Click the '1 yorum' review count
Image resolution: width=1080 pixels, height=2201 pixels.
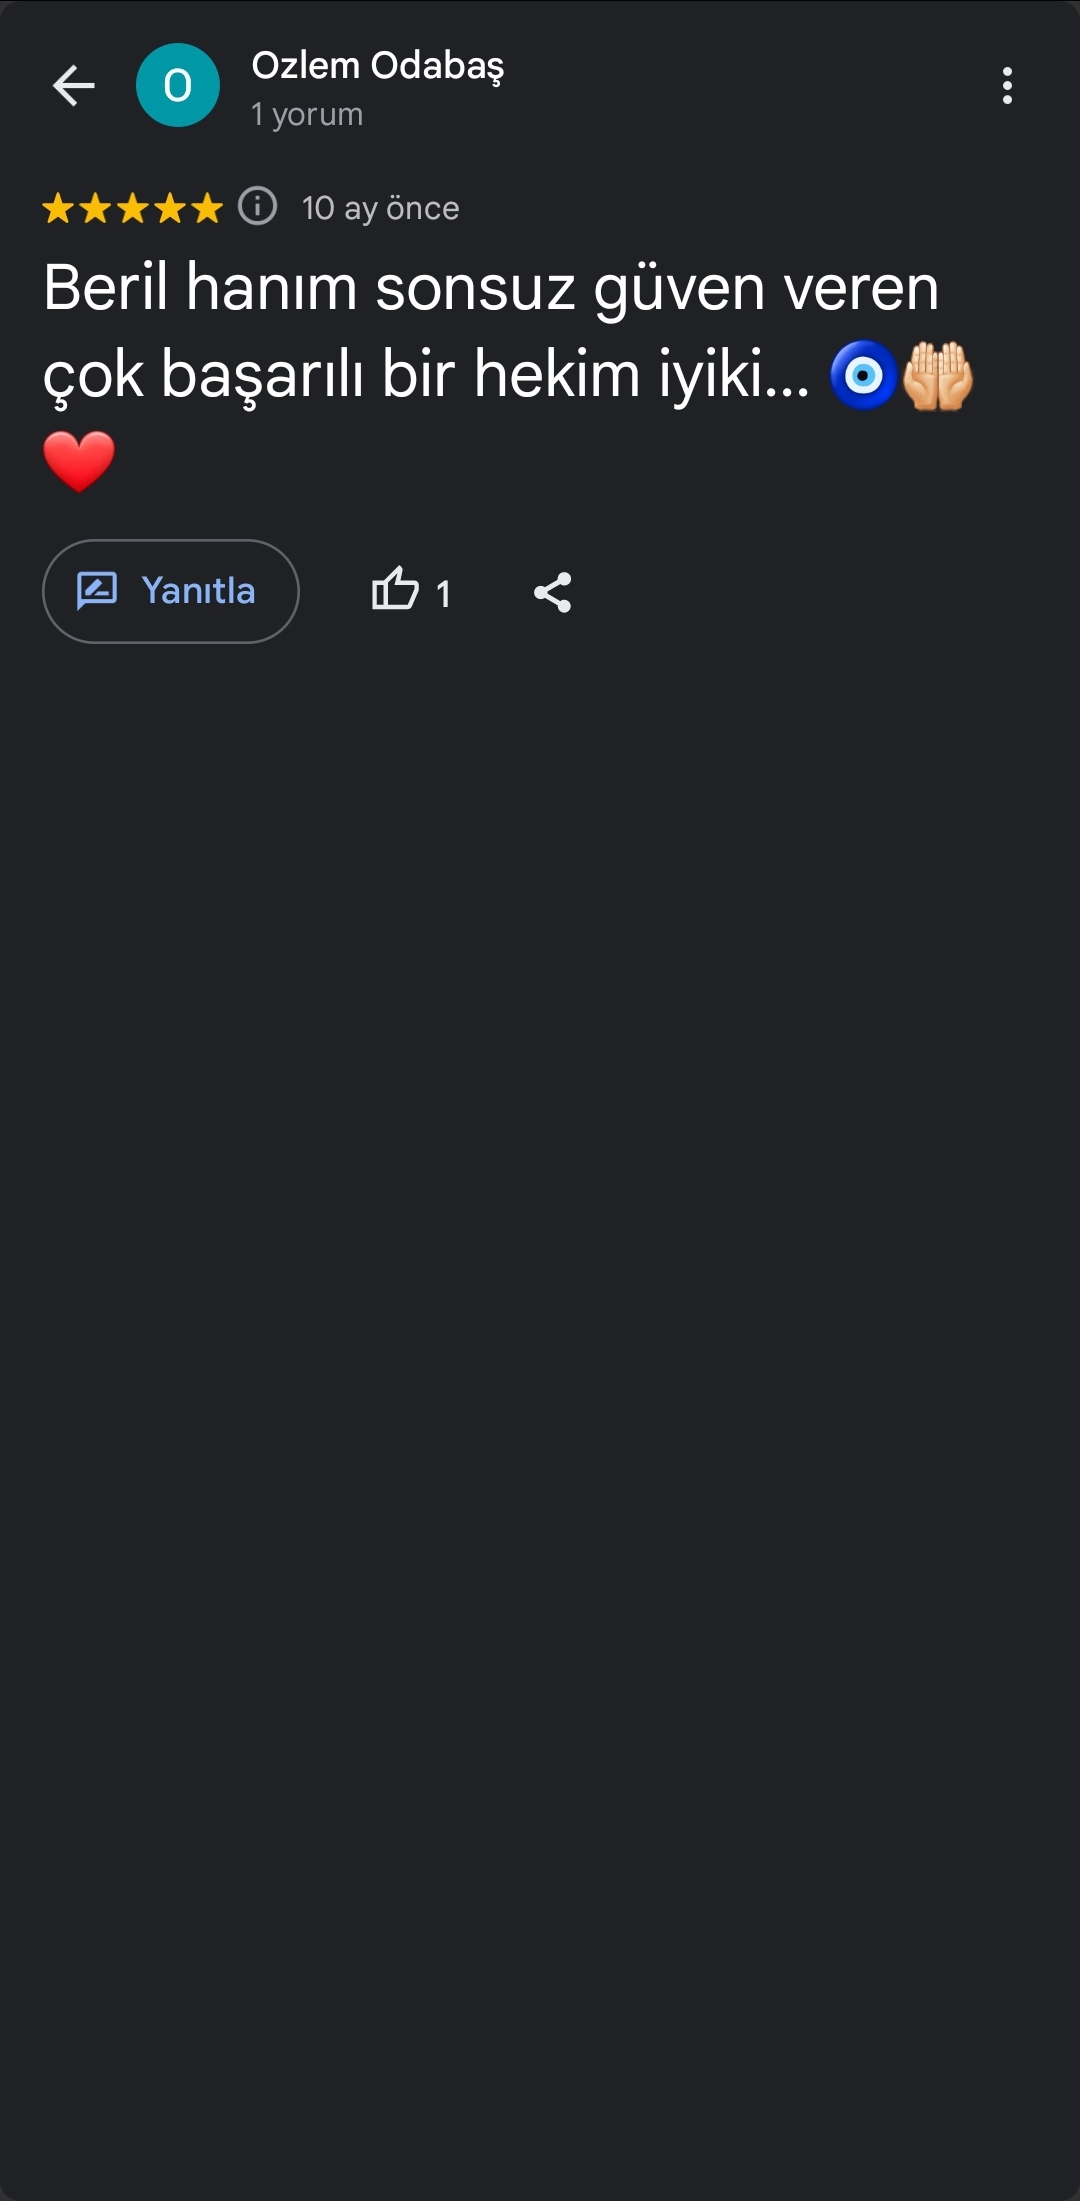coord(307,114)
